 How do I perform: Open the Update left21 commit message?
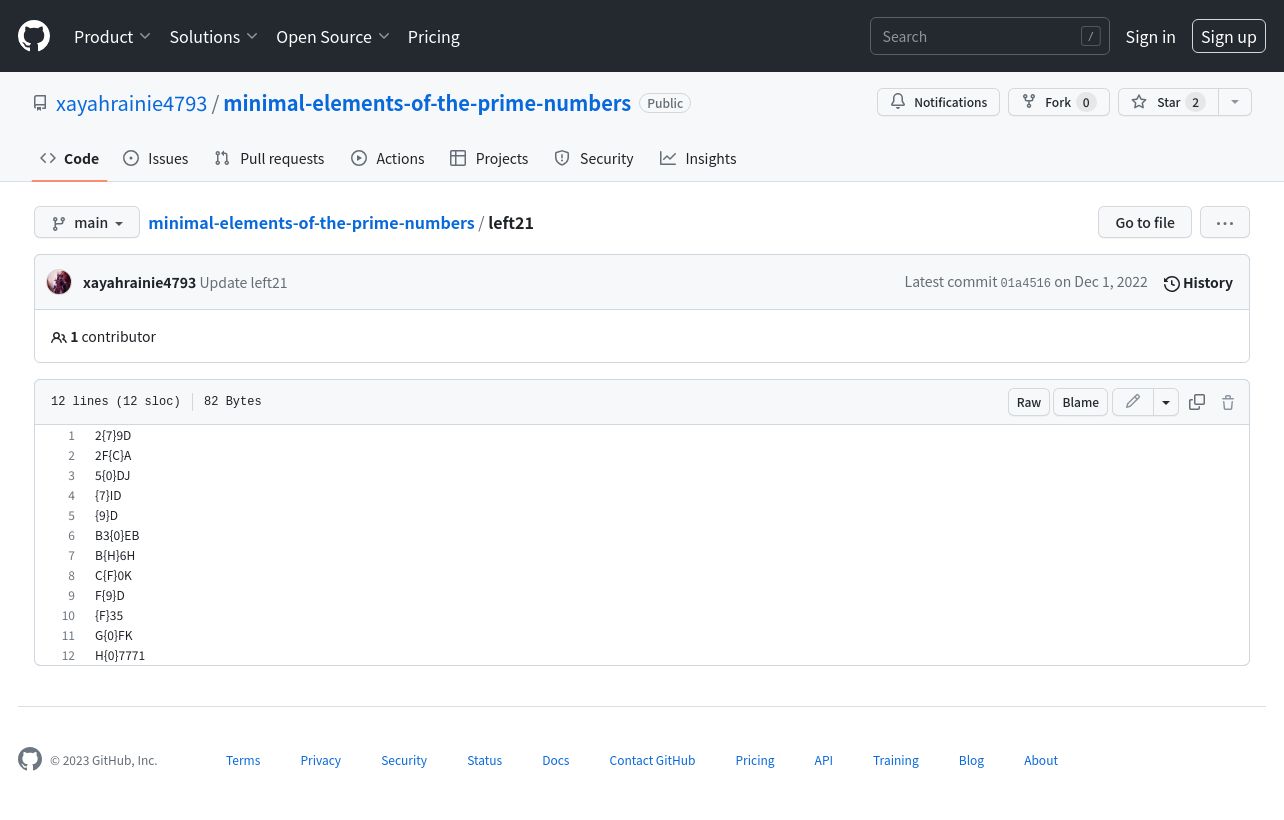(243, 282)
